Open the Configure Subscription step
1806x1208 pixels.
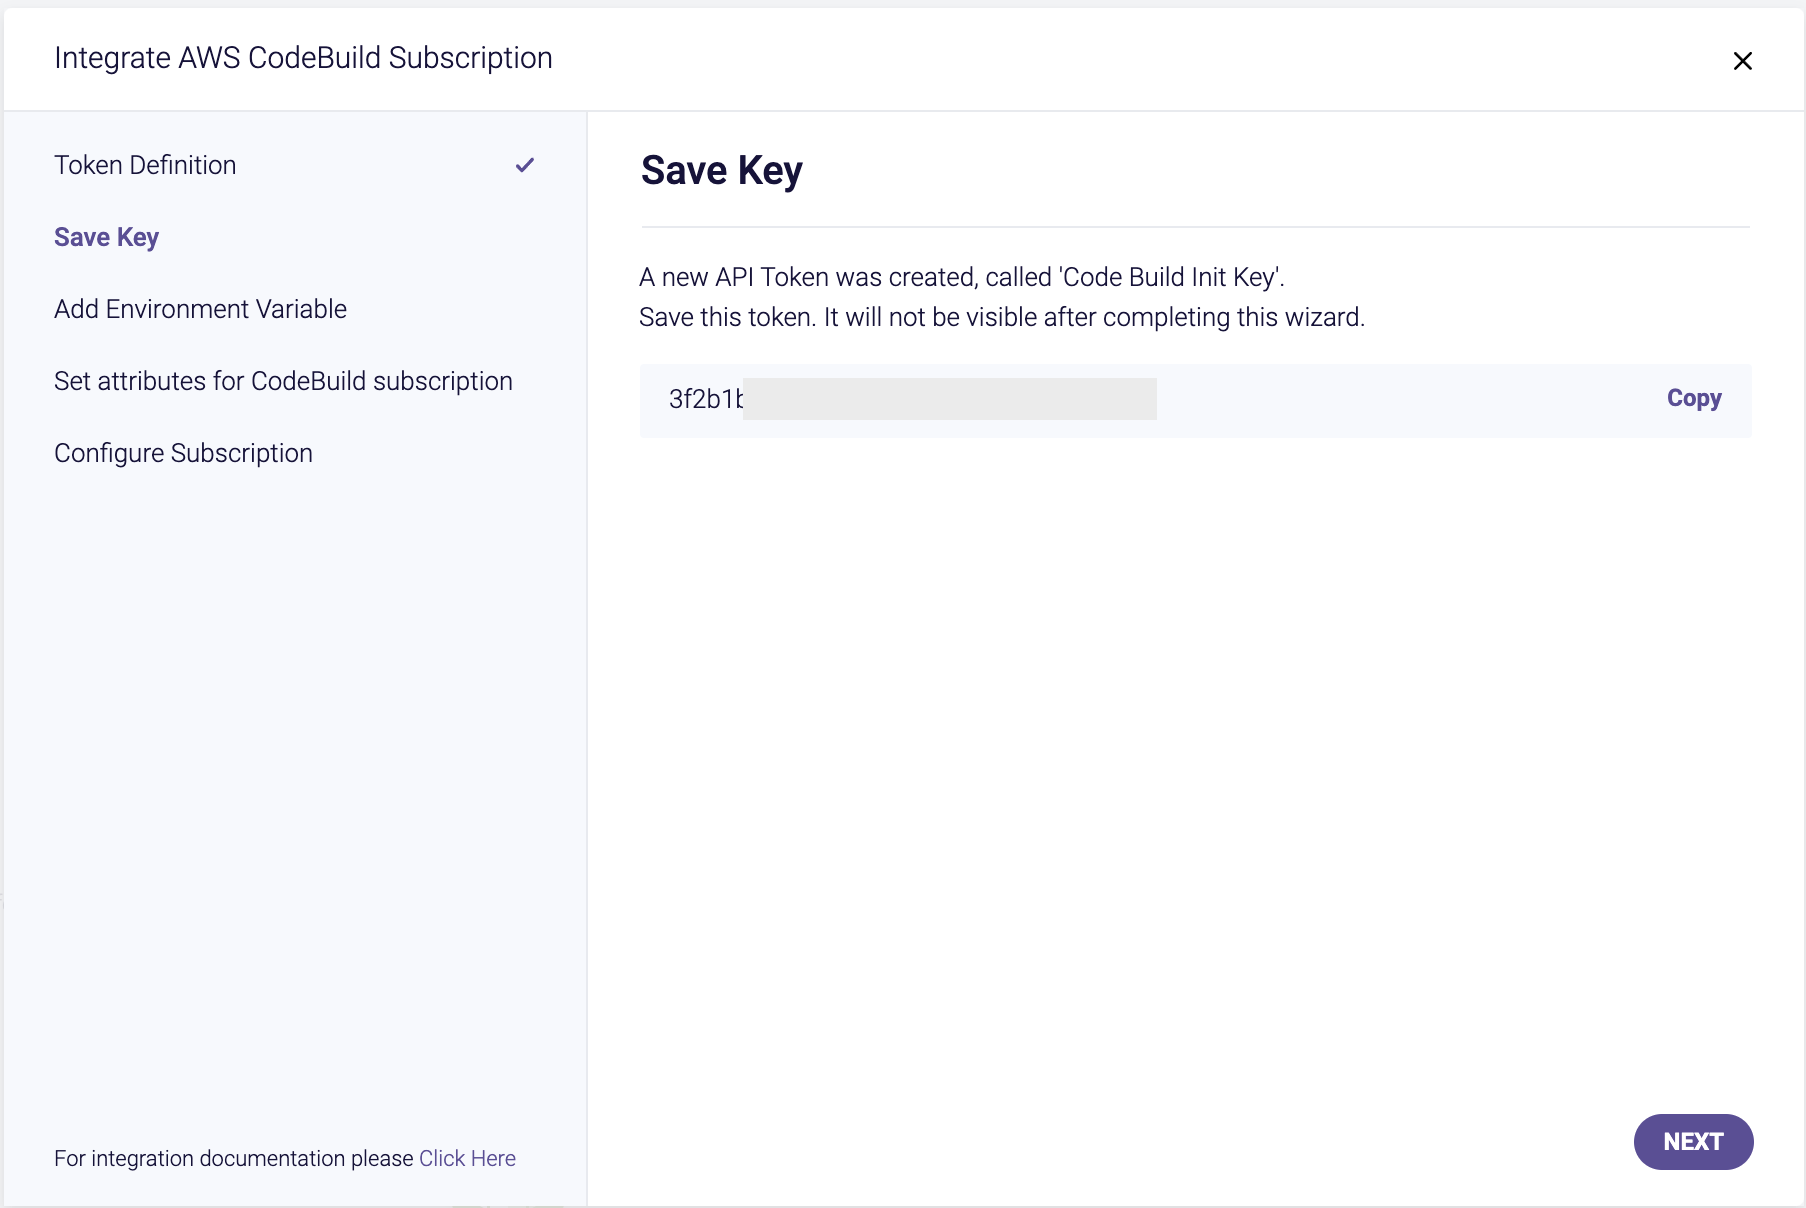[183, 453]
